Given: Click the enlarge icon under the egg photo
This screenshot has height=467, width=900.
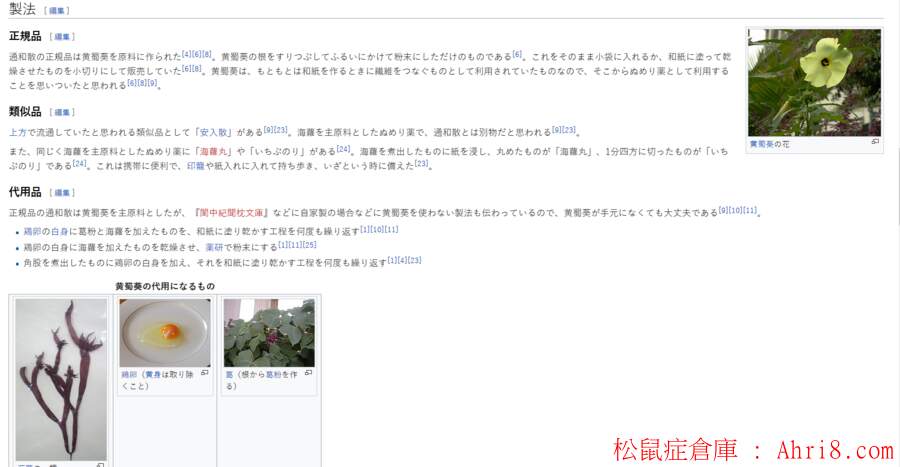Looking at the screenshot, I should pyautogui.click(x=205, y=373).
